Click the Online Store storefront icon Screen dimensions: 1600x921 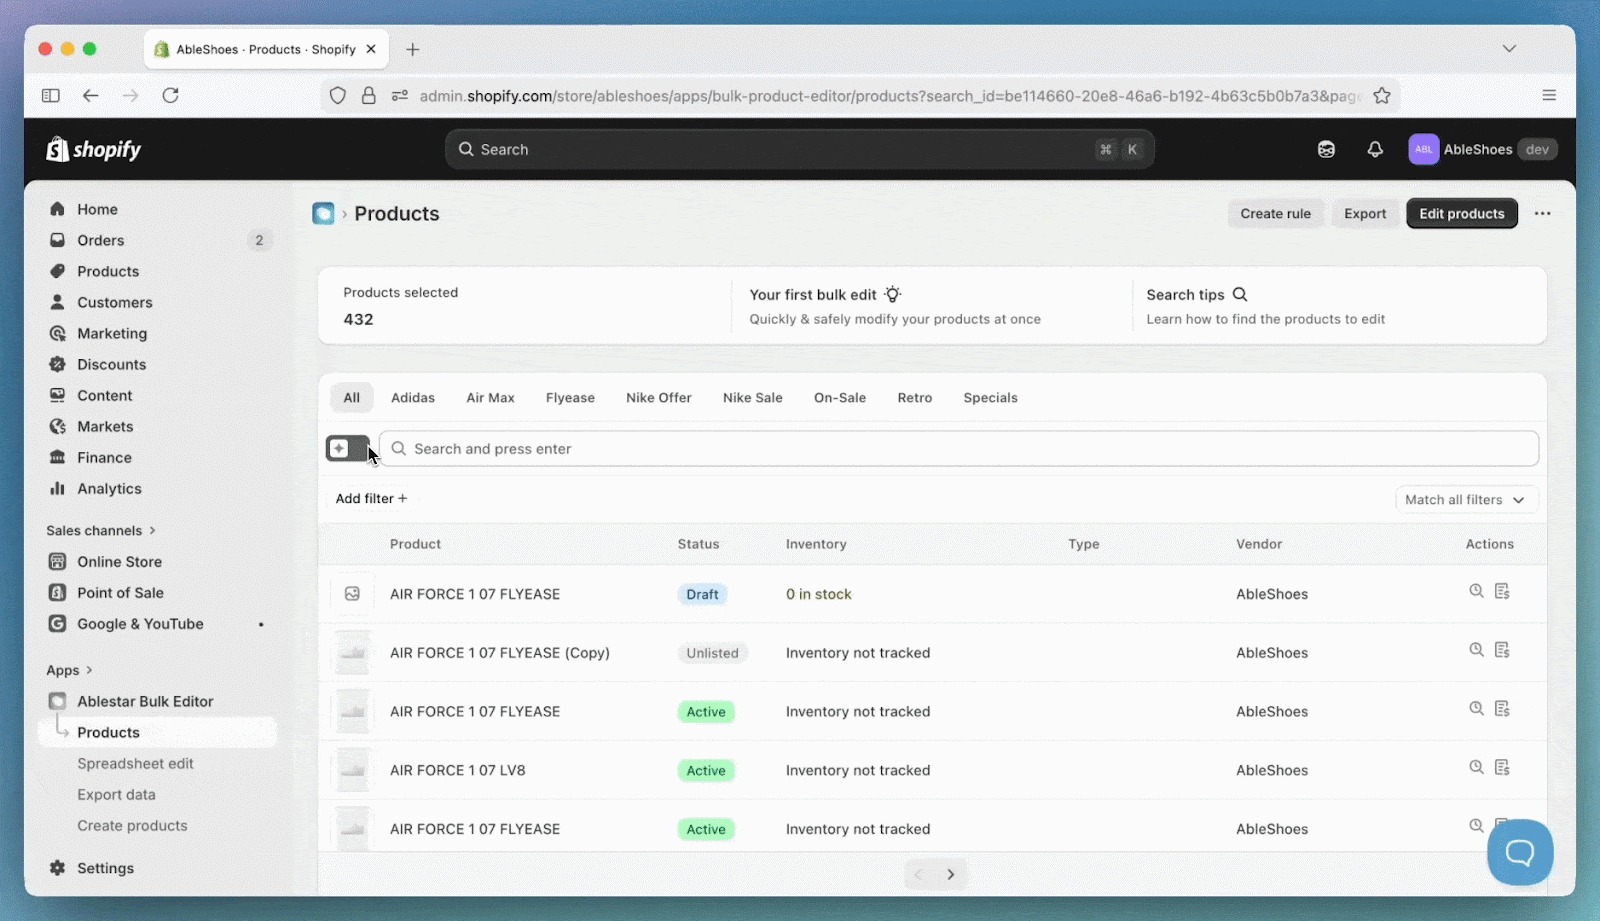57,562
